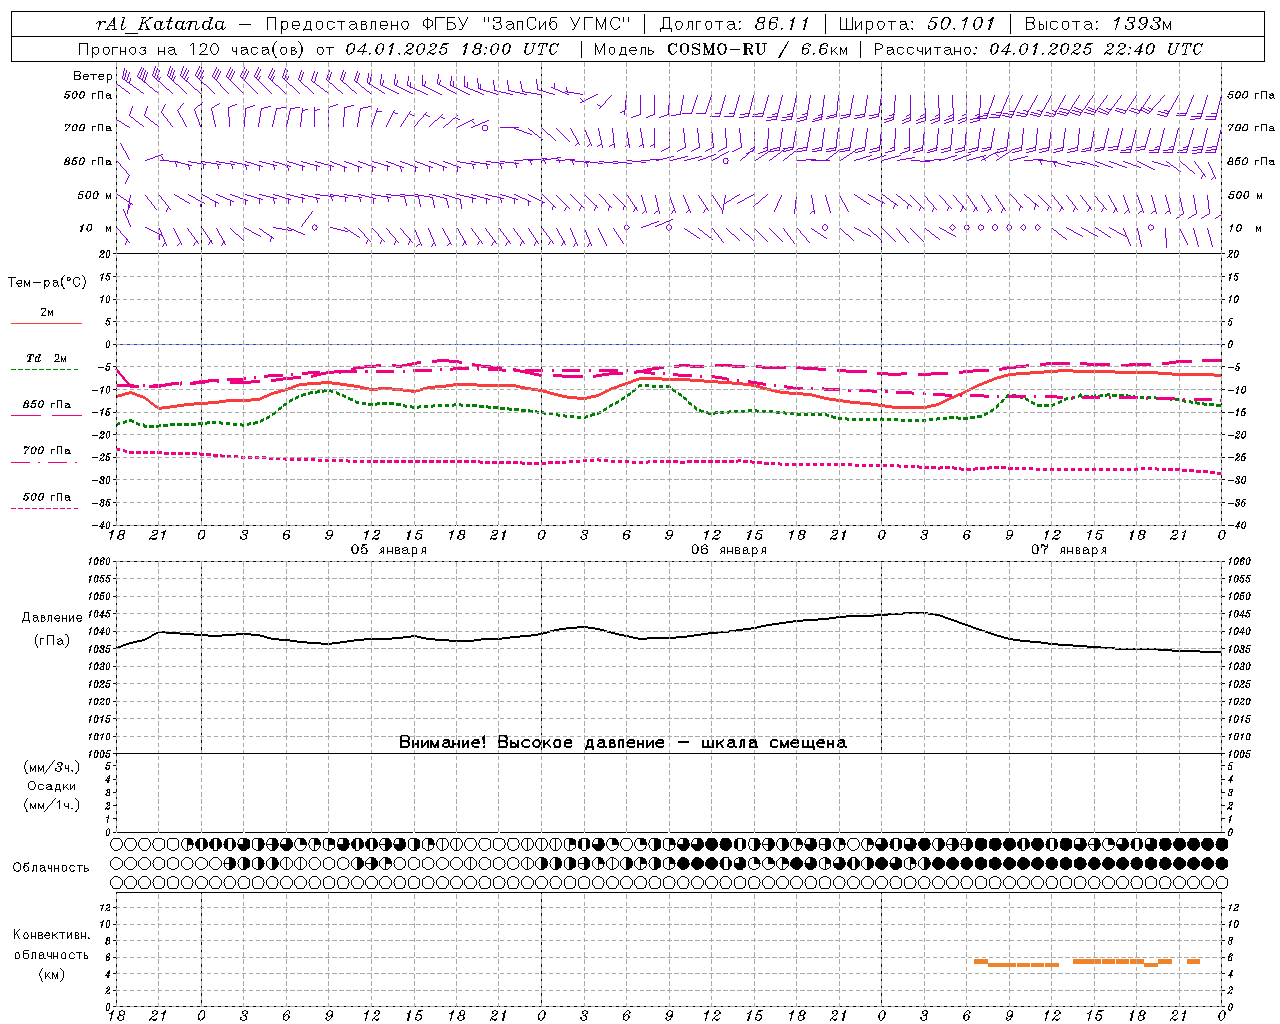Click the 'Тем-ра(°C)' temperature axis title
Viewport: 1280px width, 1024px height.
tap(47, 283)
